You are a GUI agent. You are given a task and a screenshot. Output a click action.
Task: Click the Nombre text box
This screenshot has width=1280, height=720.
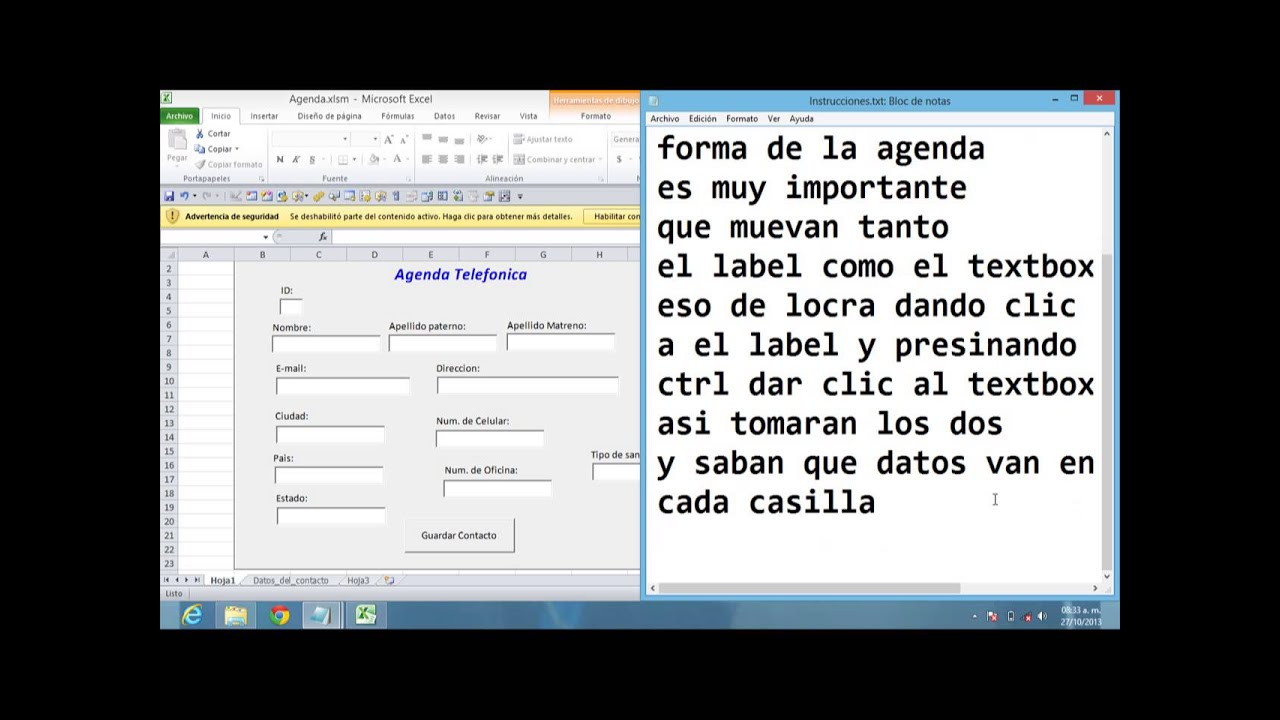326,343
